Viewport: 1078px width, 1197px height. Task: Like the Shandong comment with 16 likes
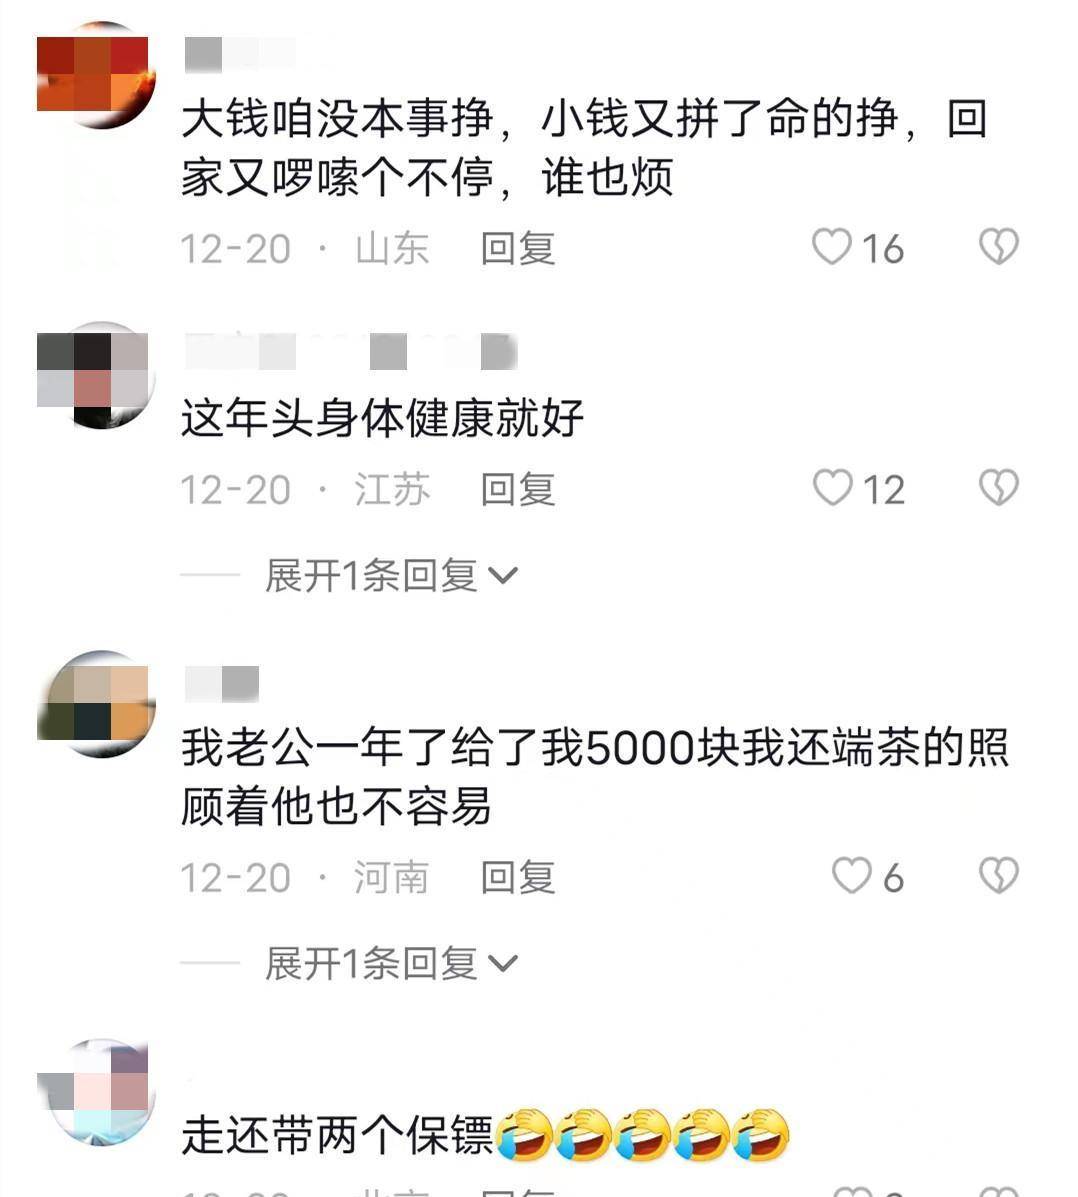(x=831, y=247)
